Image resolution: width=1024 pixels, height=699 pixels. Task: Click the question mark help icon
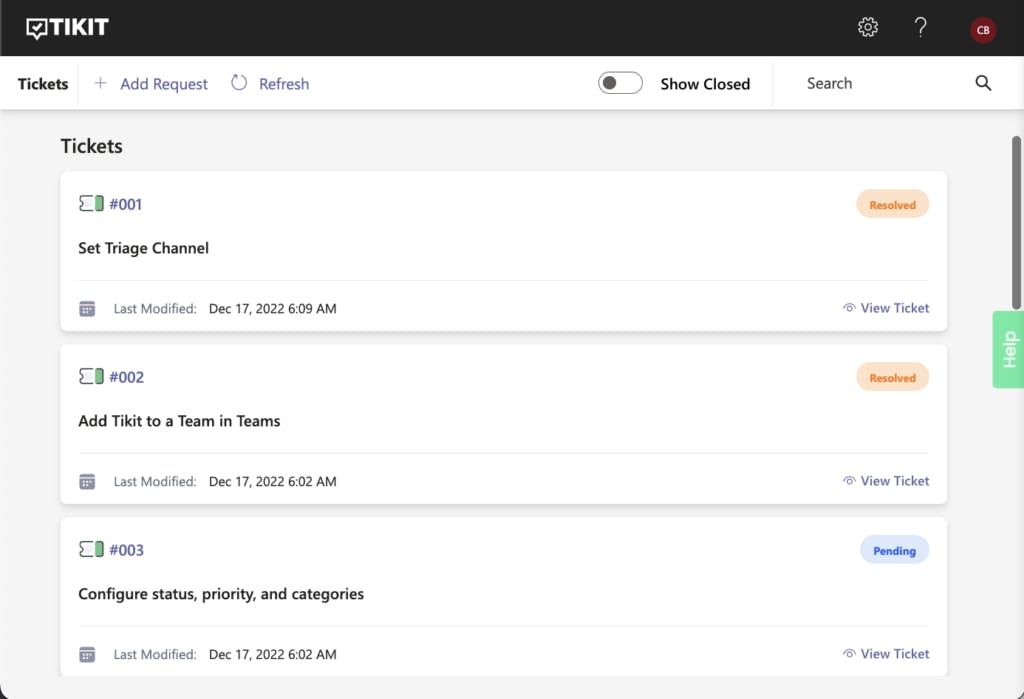tap(921, 28)
